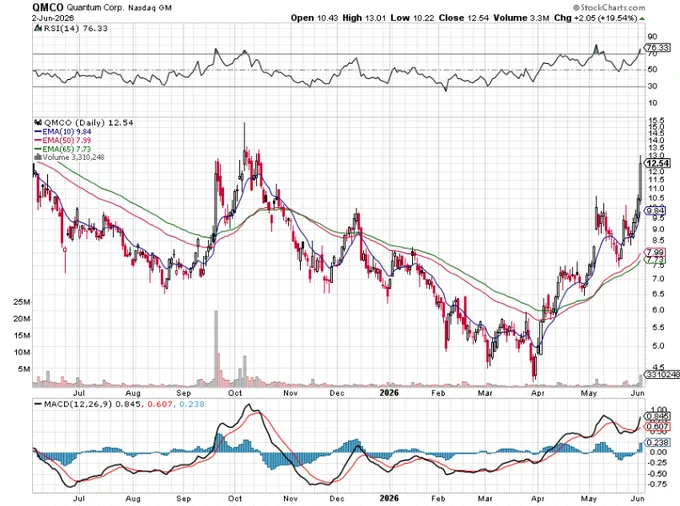Image resolution: width=680 pixels, height=506 pixels.
Task: Click the 7.73 EMA tag on right axis
Action: coord(655,260)
